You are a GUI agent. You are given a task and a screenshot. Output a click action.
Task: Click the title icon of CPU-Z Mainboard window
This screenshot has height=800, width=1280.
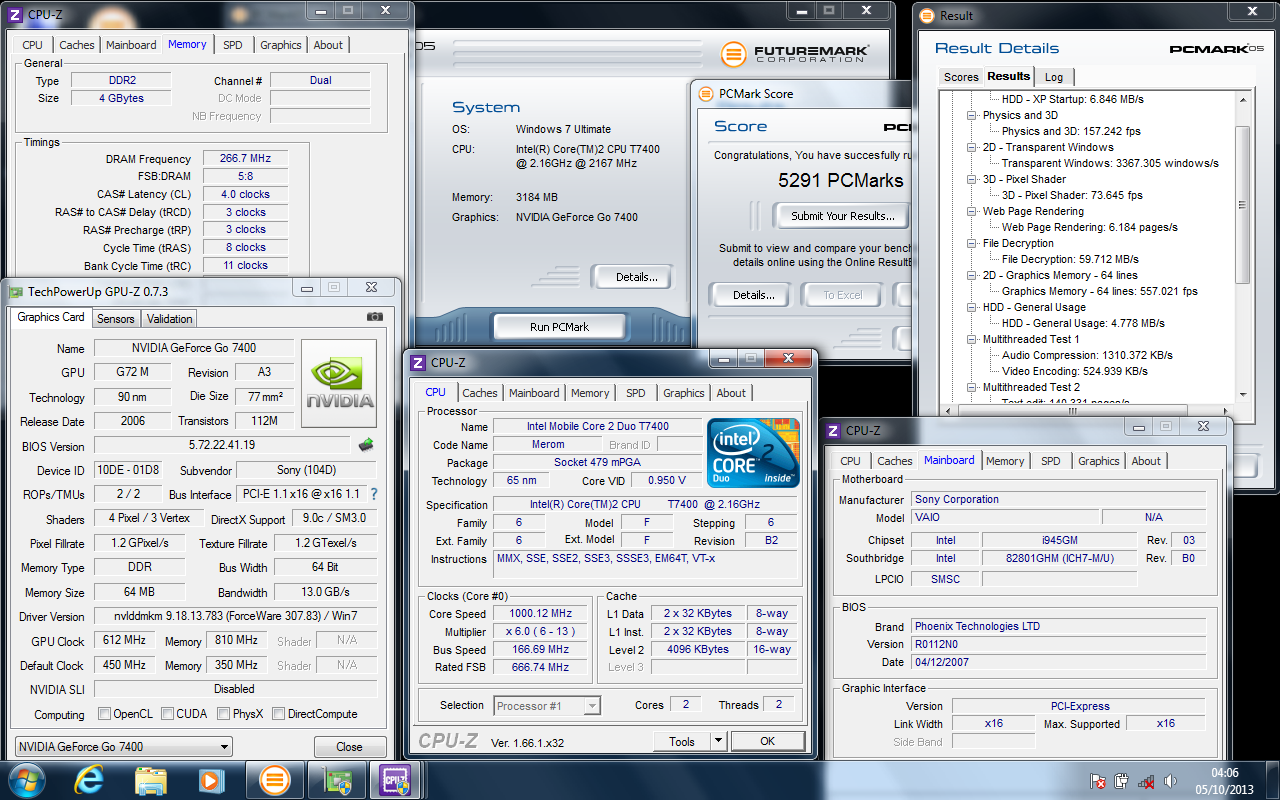point(833,431)
